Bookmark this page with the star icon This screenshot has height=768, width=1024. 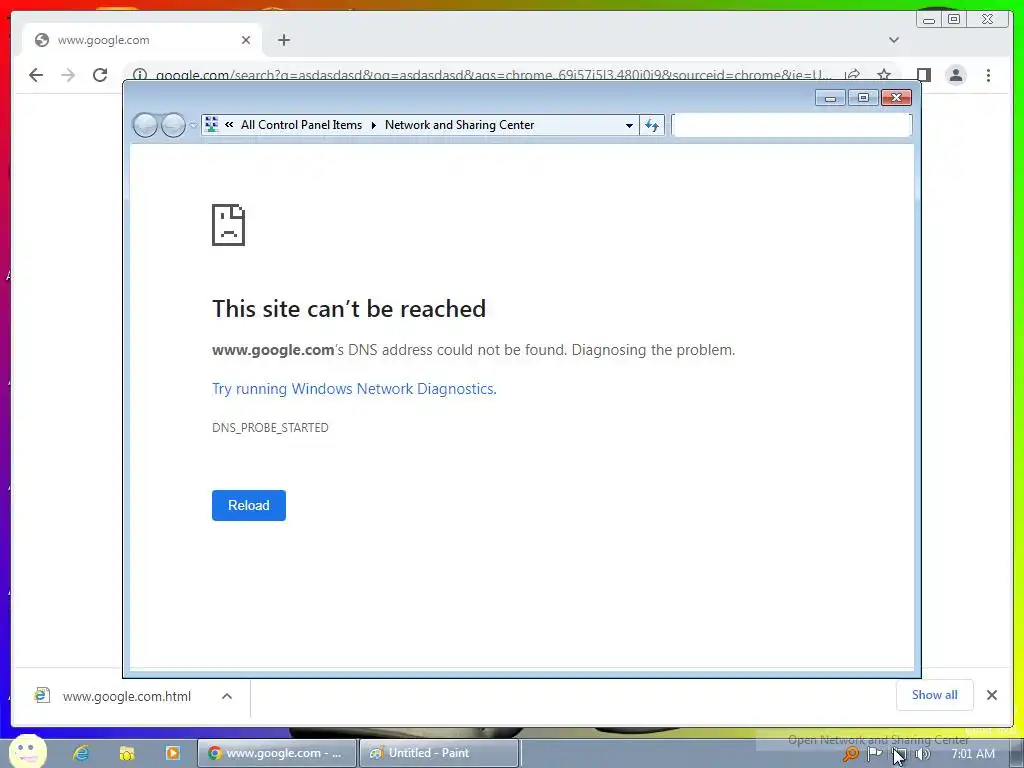(x=884, y=74)
